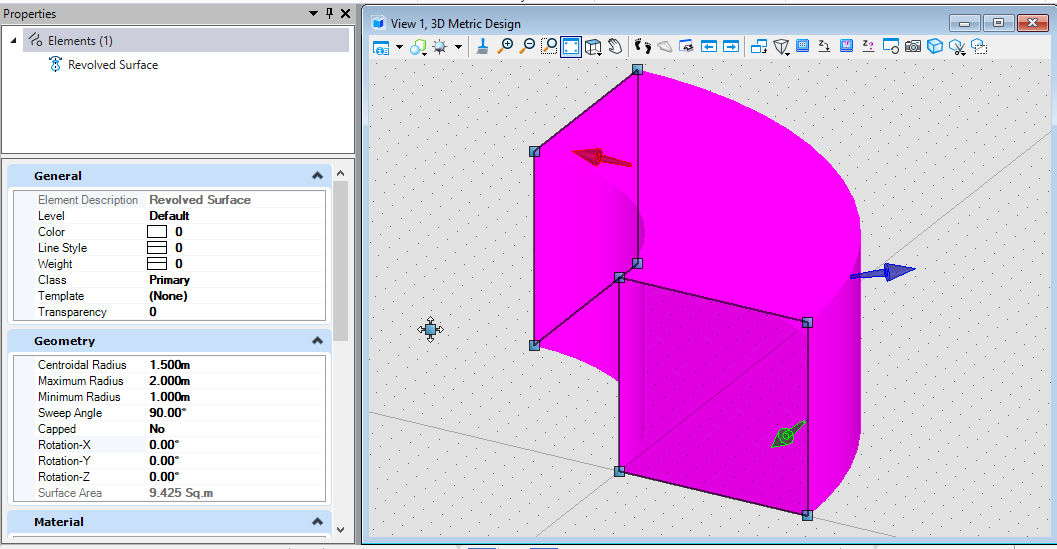Click the Clip Mask icon
Screen dimensions: 1057x549
pyautogui.click(x=979, y=47)
